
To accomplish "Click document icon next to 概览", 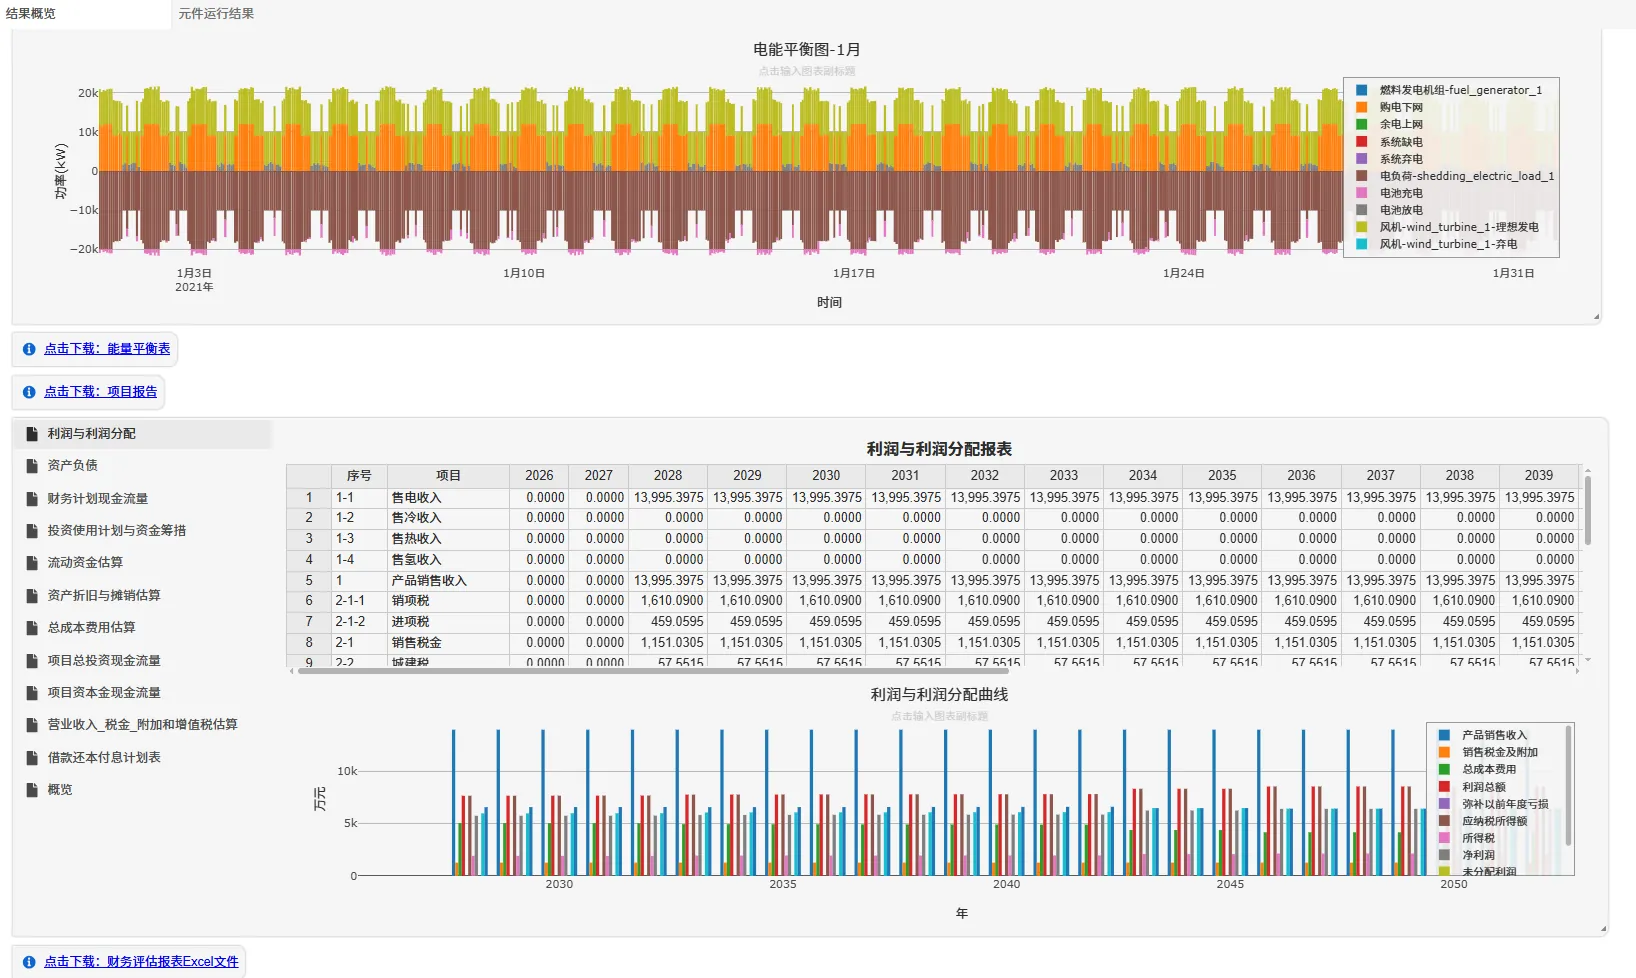I will 32,790.
